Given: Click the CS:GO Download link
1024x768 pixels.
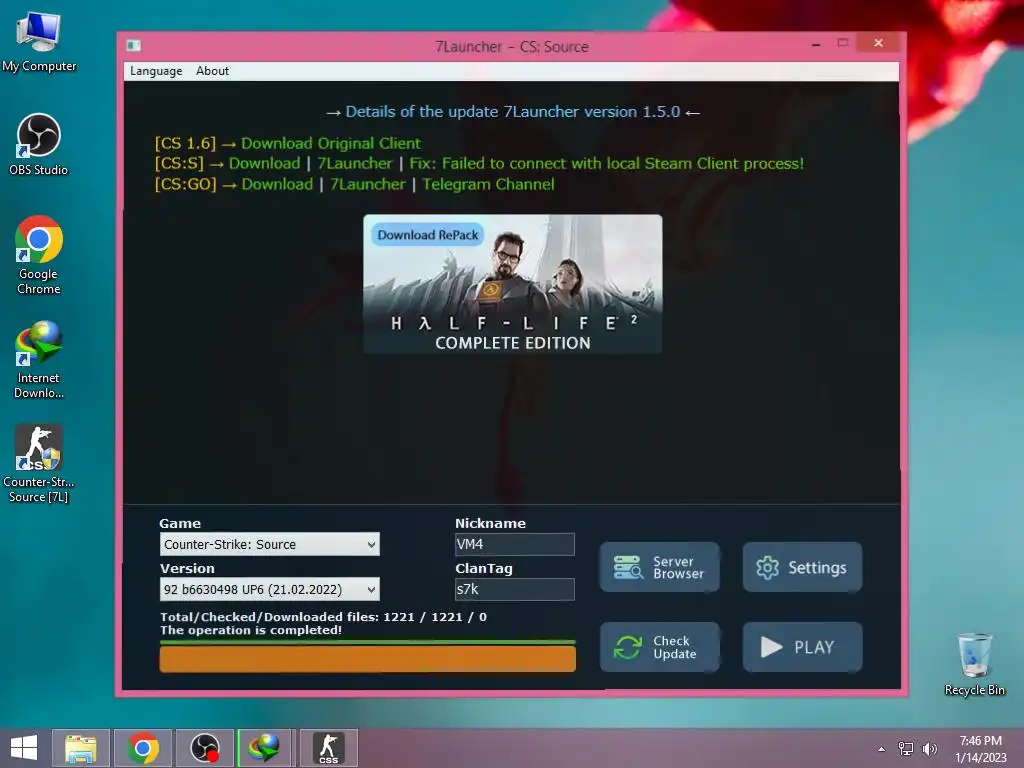Looking at the screenshot, I should [277, 184].
